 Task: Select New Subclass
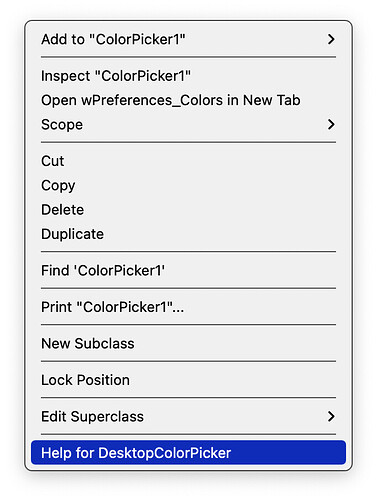(x=188, y=343)
